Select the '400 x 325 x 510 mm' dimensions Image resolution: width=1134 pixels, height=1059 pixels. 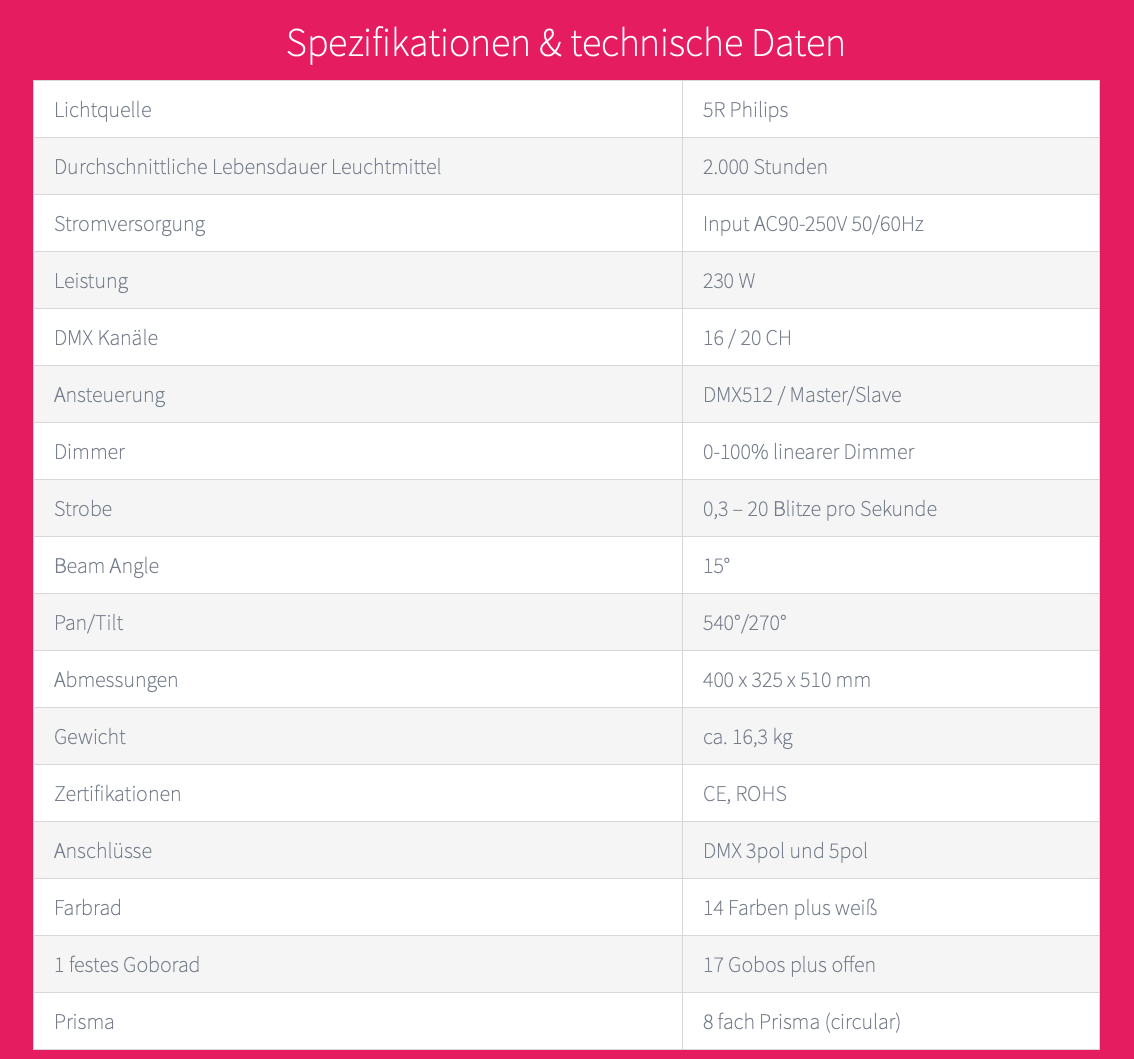[x=787, y=680]
